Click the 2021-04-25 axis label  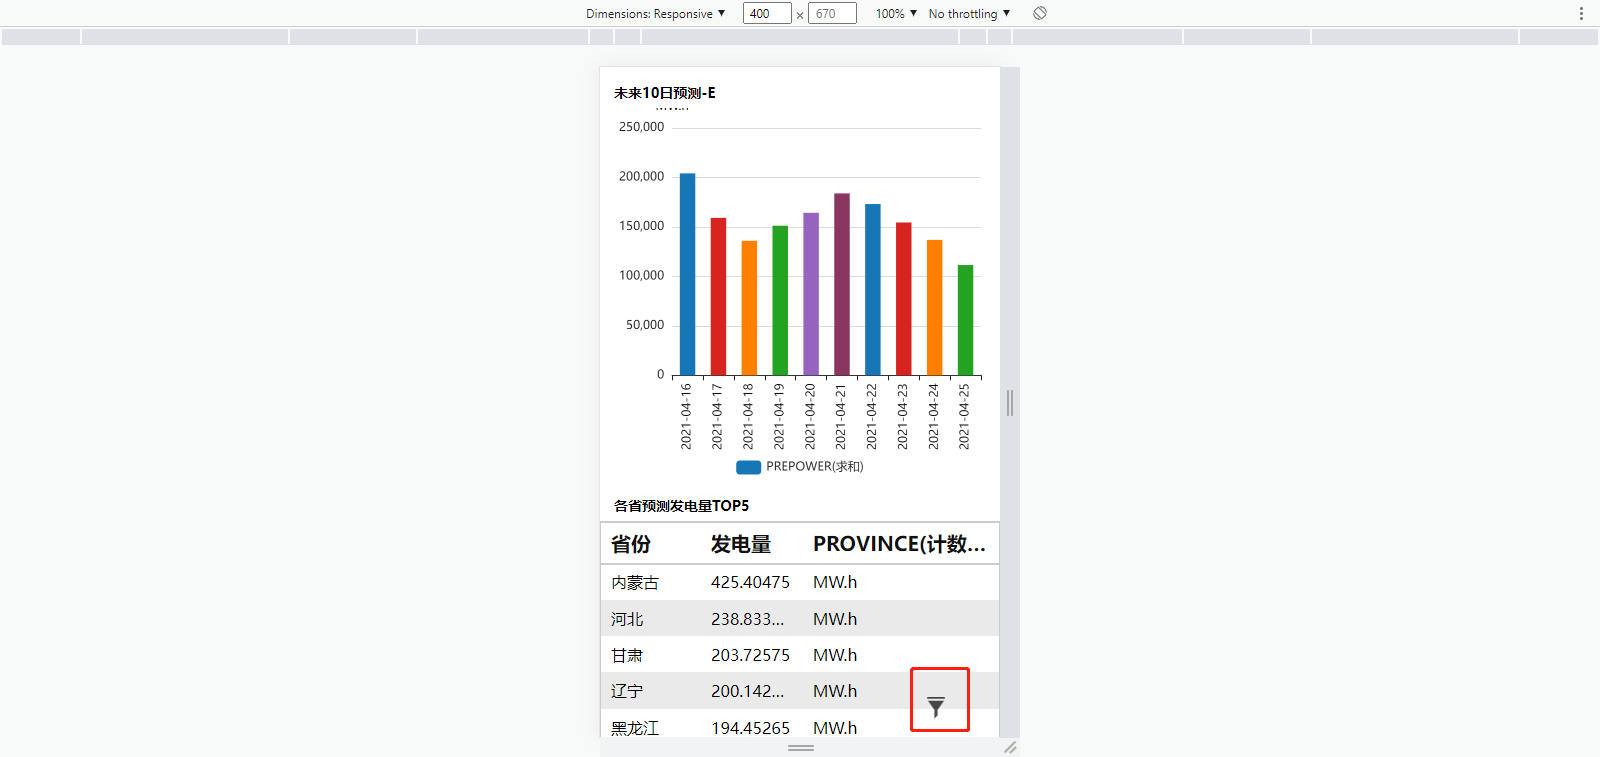coord(964,416)
